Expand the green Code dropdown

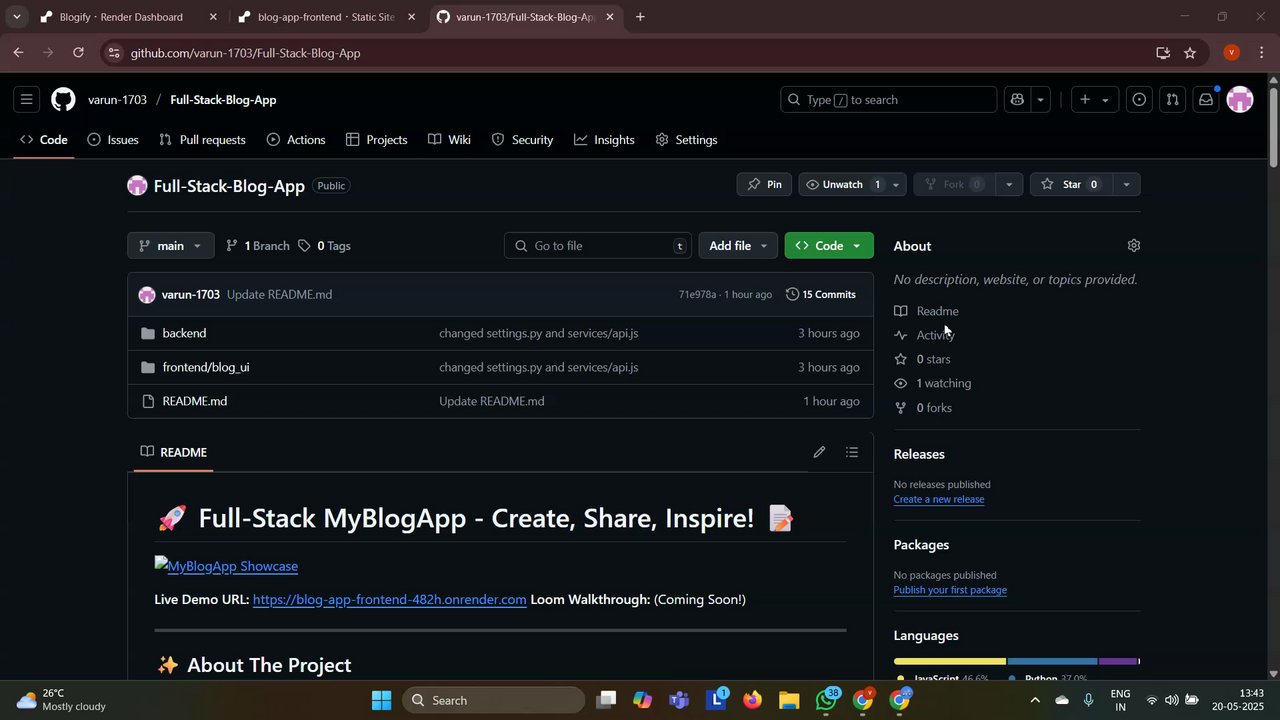(829, 246)
